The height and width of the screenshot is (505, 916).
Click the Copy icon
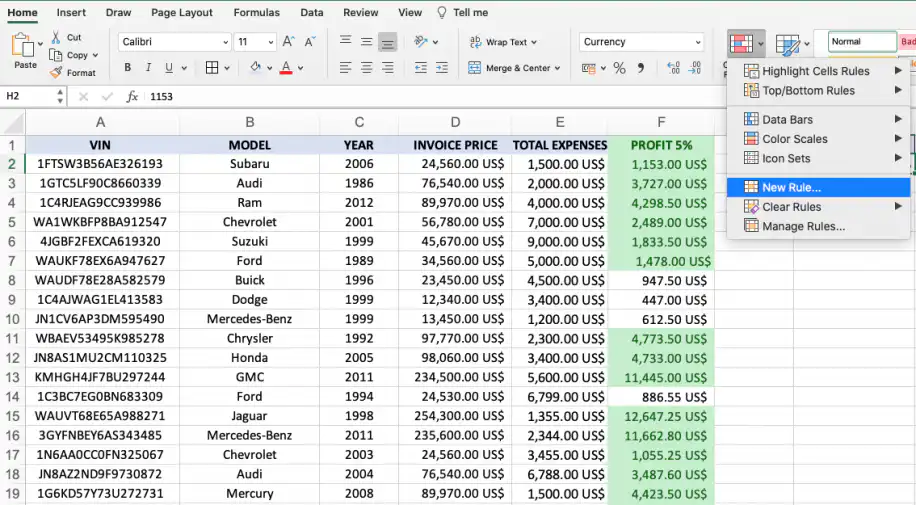click(x=55, y=55)
